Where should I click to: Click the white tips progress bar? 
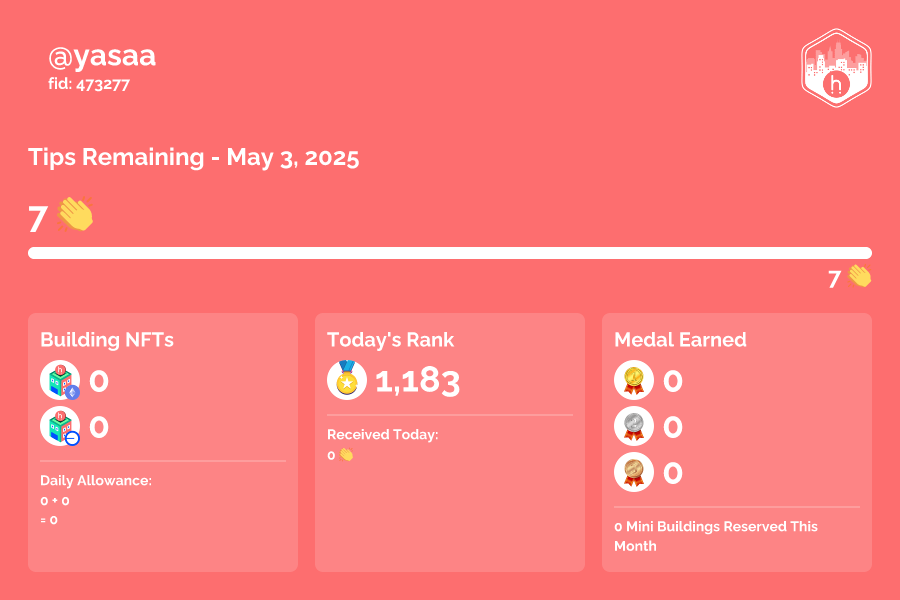pyautogui.click(x=450, y=253)
